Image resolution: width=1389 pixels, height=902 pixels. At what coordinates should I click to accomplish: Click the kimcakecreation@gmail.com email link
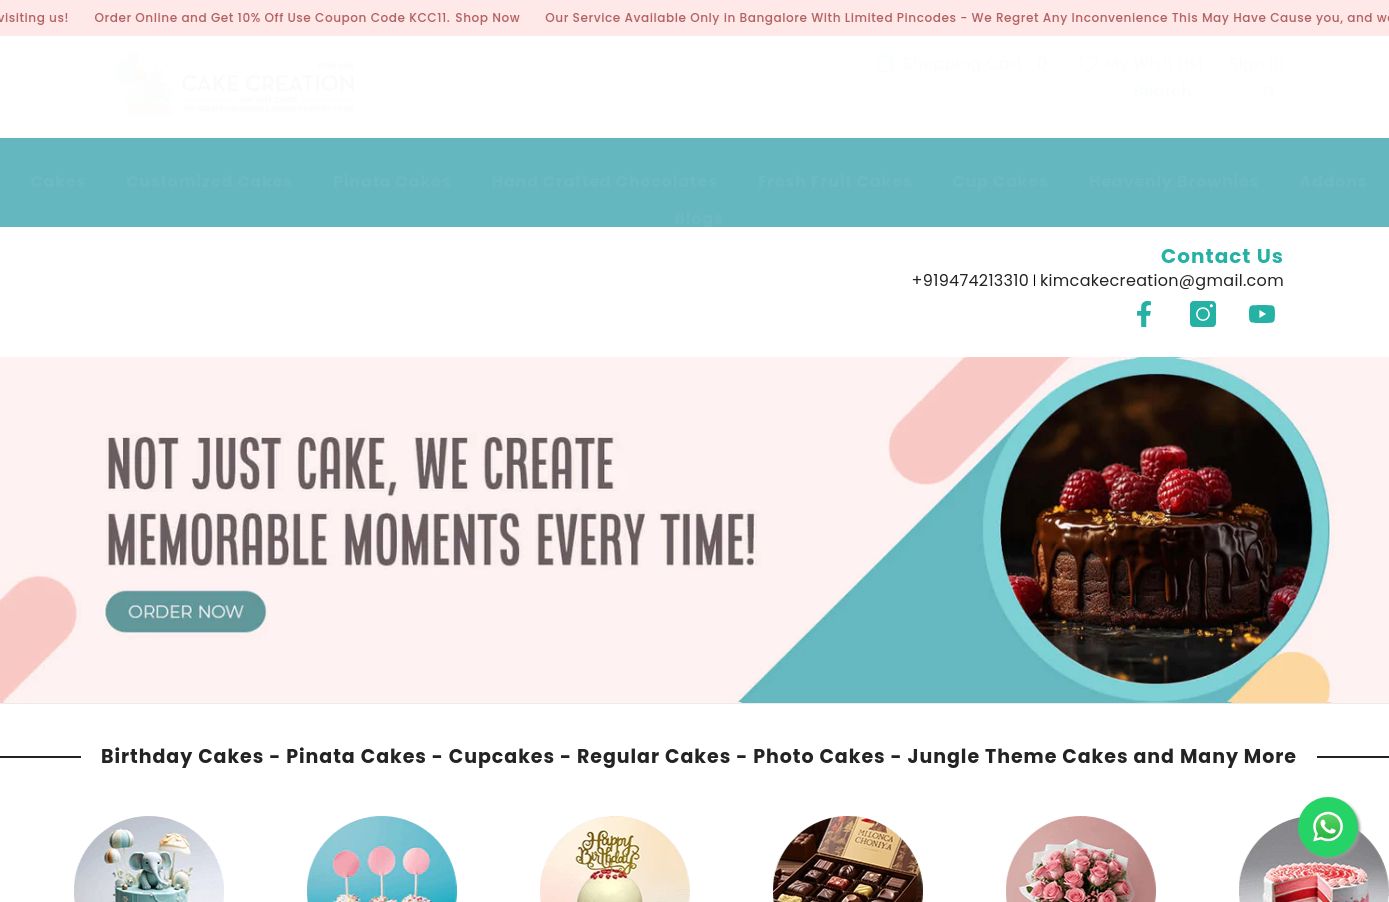[x=1162, y=280]
